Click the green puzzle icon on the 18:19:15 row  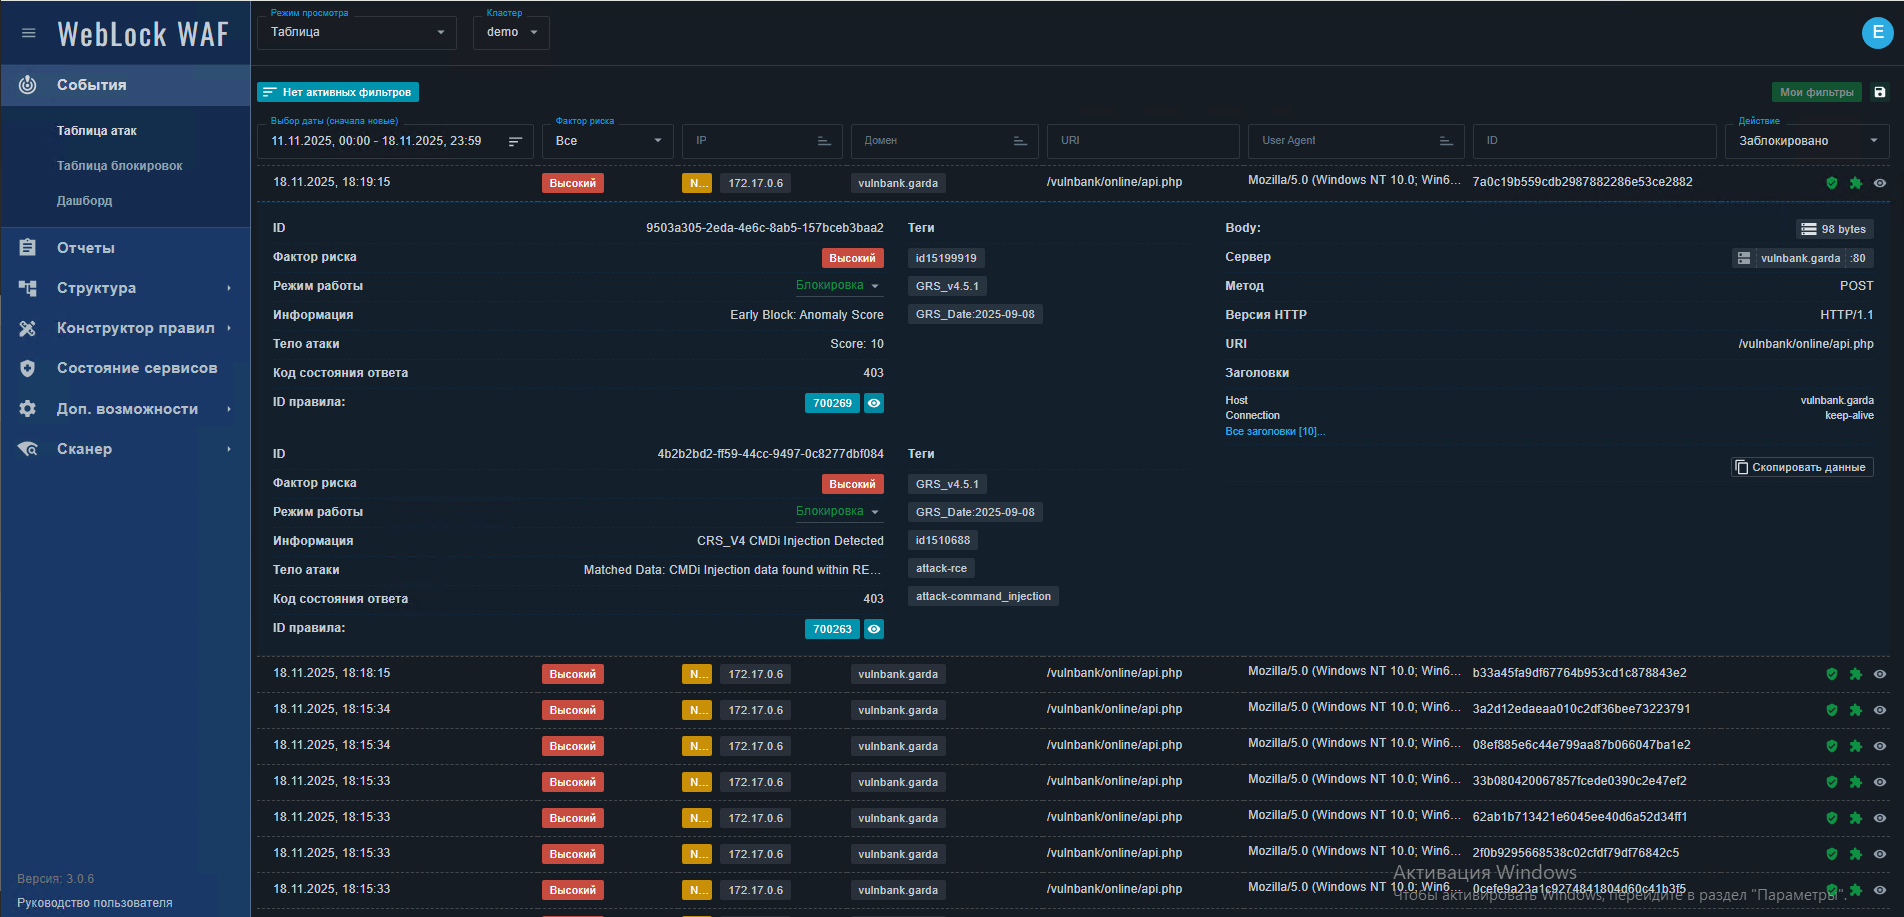(x=1856, y=183)
